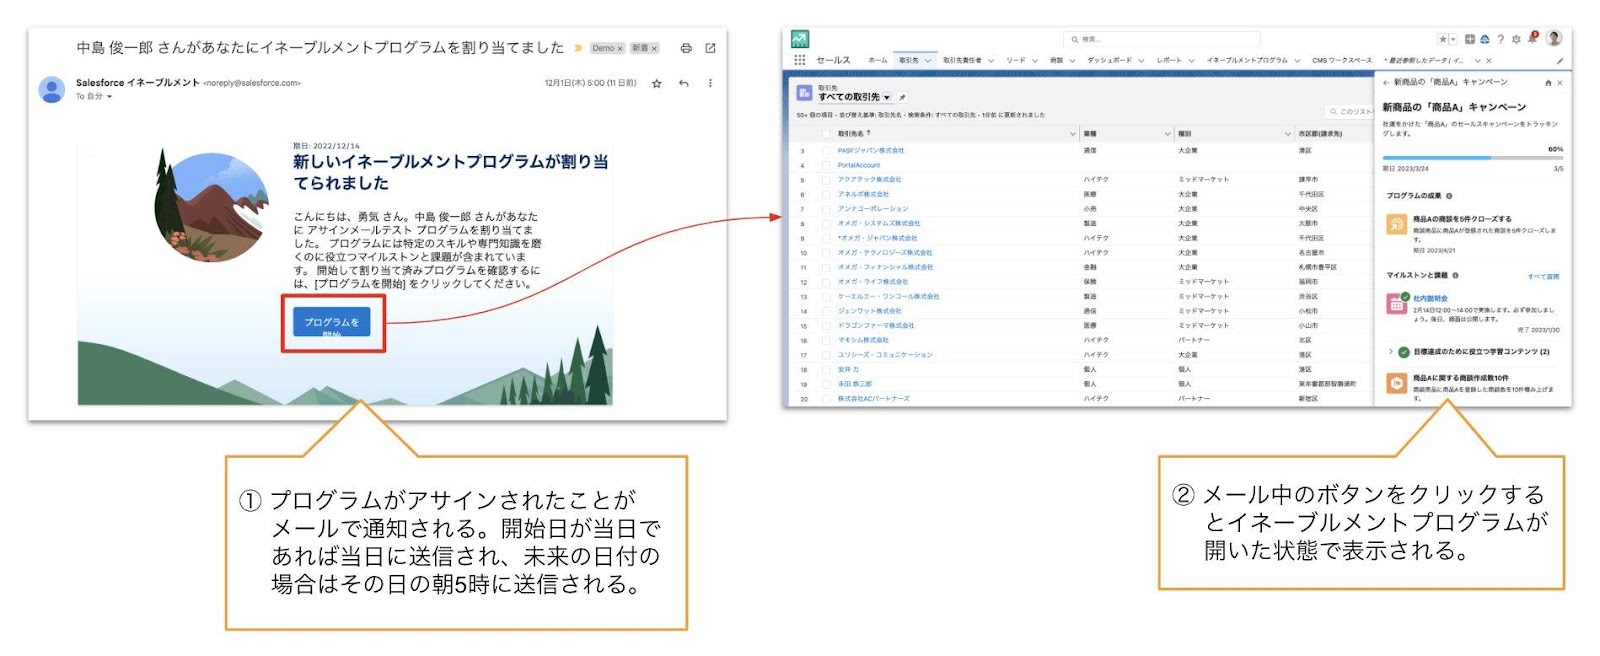
Task: Open the すべての取引先 list view dropdown
Action: [887, 98]
